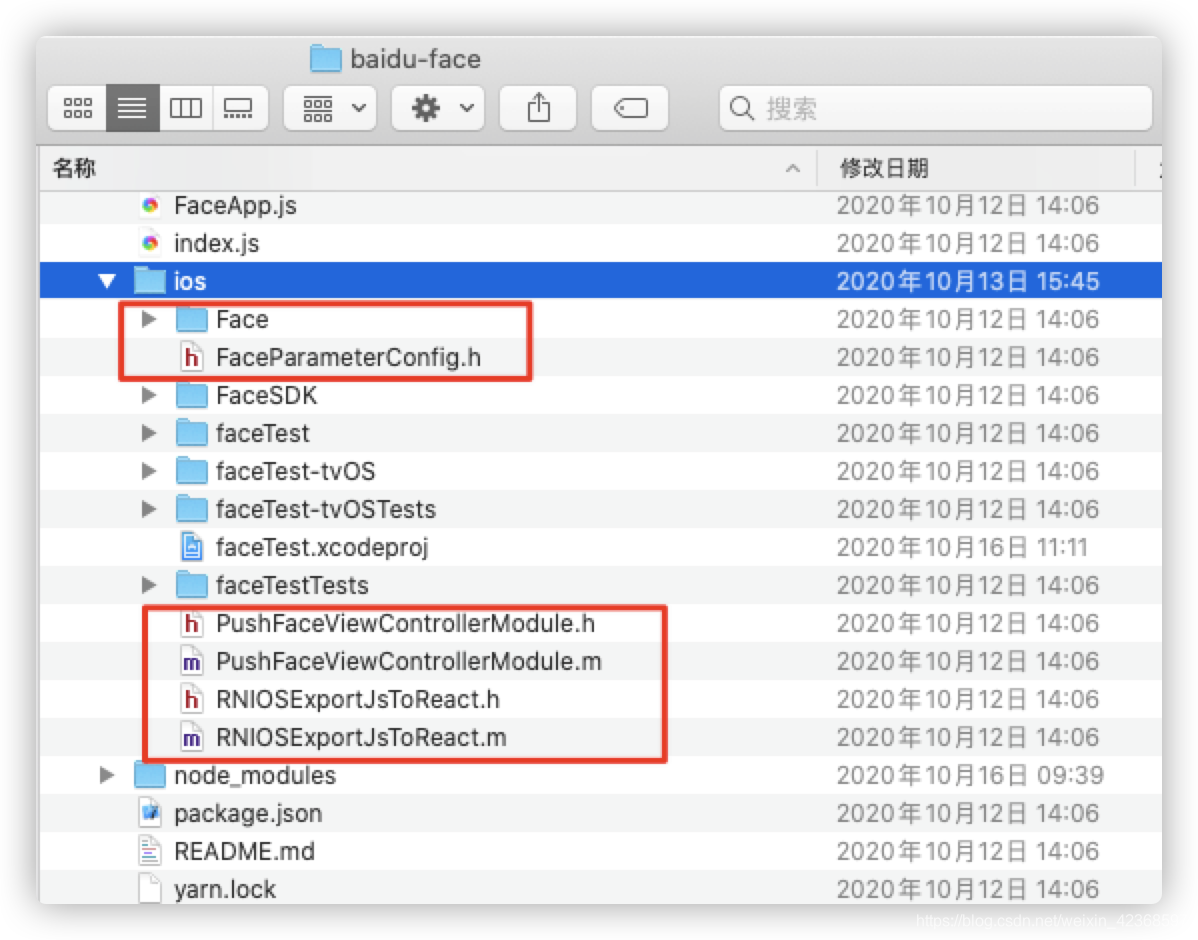Click the 搜索 search field

(x=935, y=108)
